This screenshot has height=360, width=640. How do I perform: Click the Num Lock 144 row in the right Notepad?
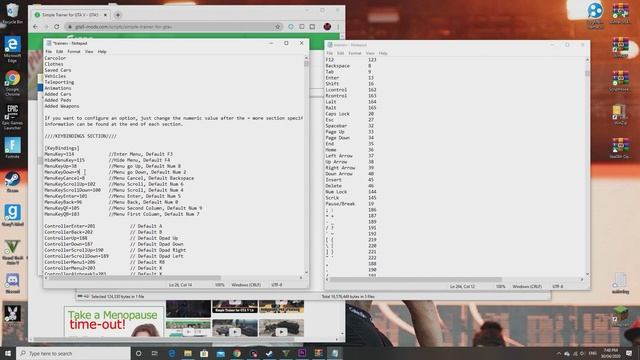(x=351, y=192)
